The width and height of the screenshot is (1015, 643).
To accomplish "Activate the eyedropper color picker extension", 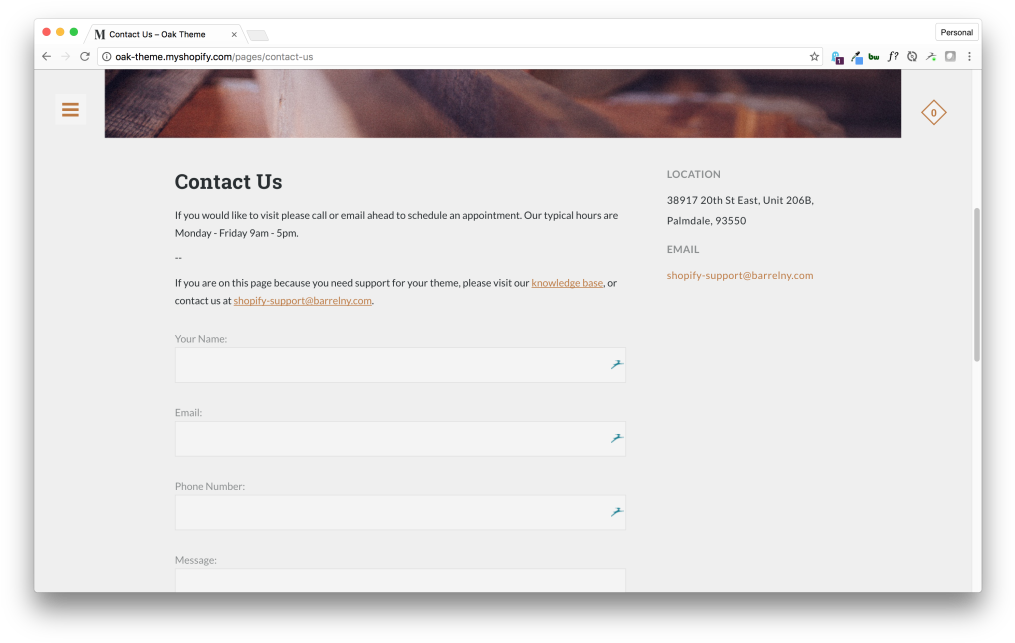I will [856, 57].
